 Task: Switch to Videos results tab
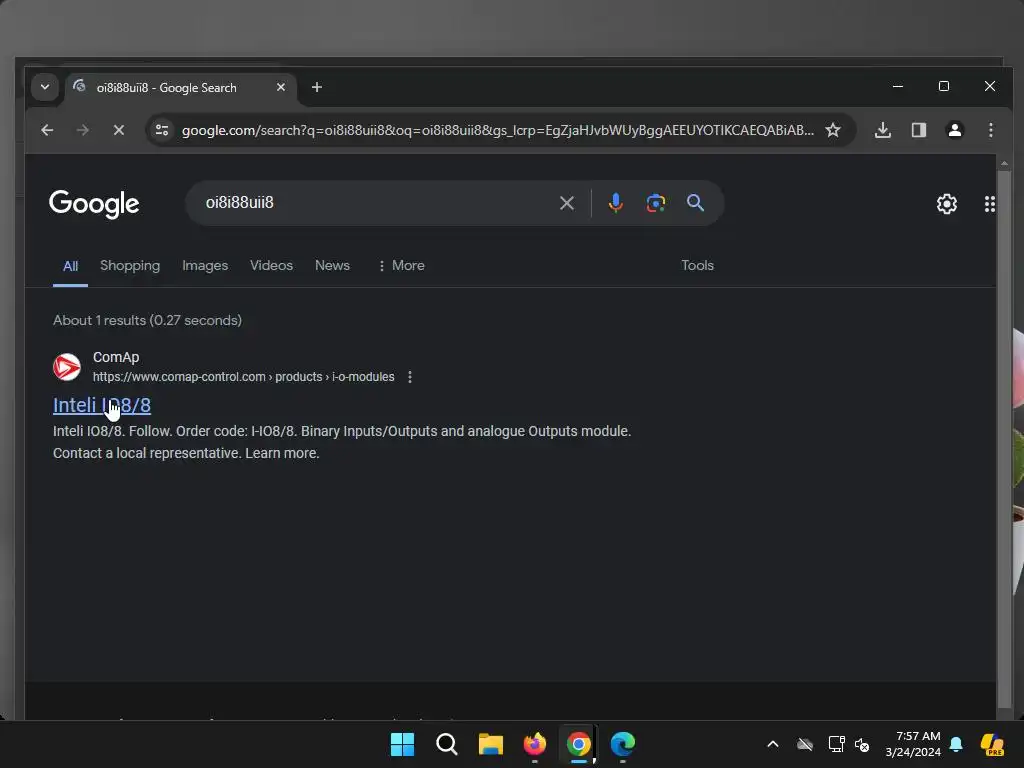(x=271, y=266)
